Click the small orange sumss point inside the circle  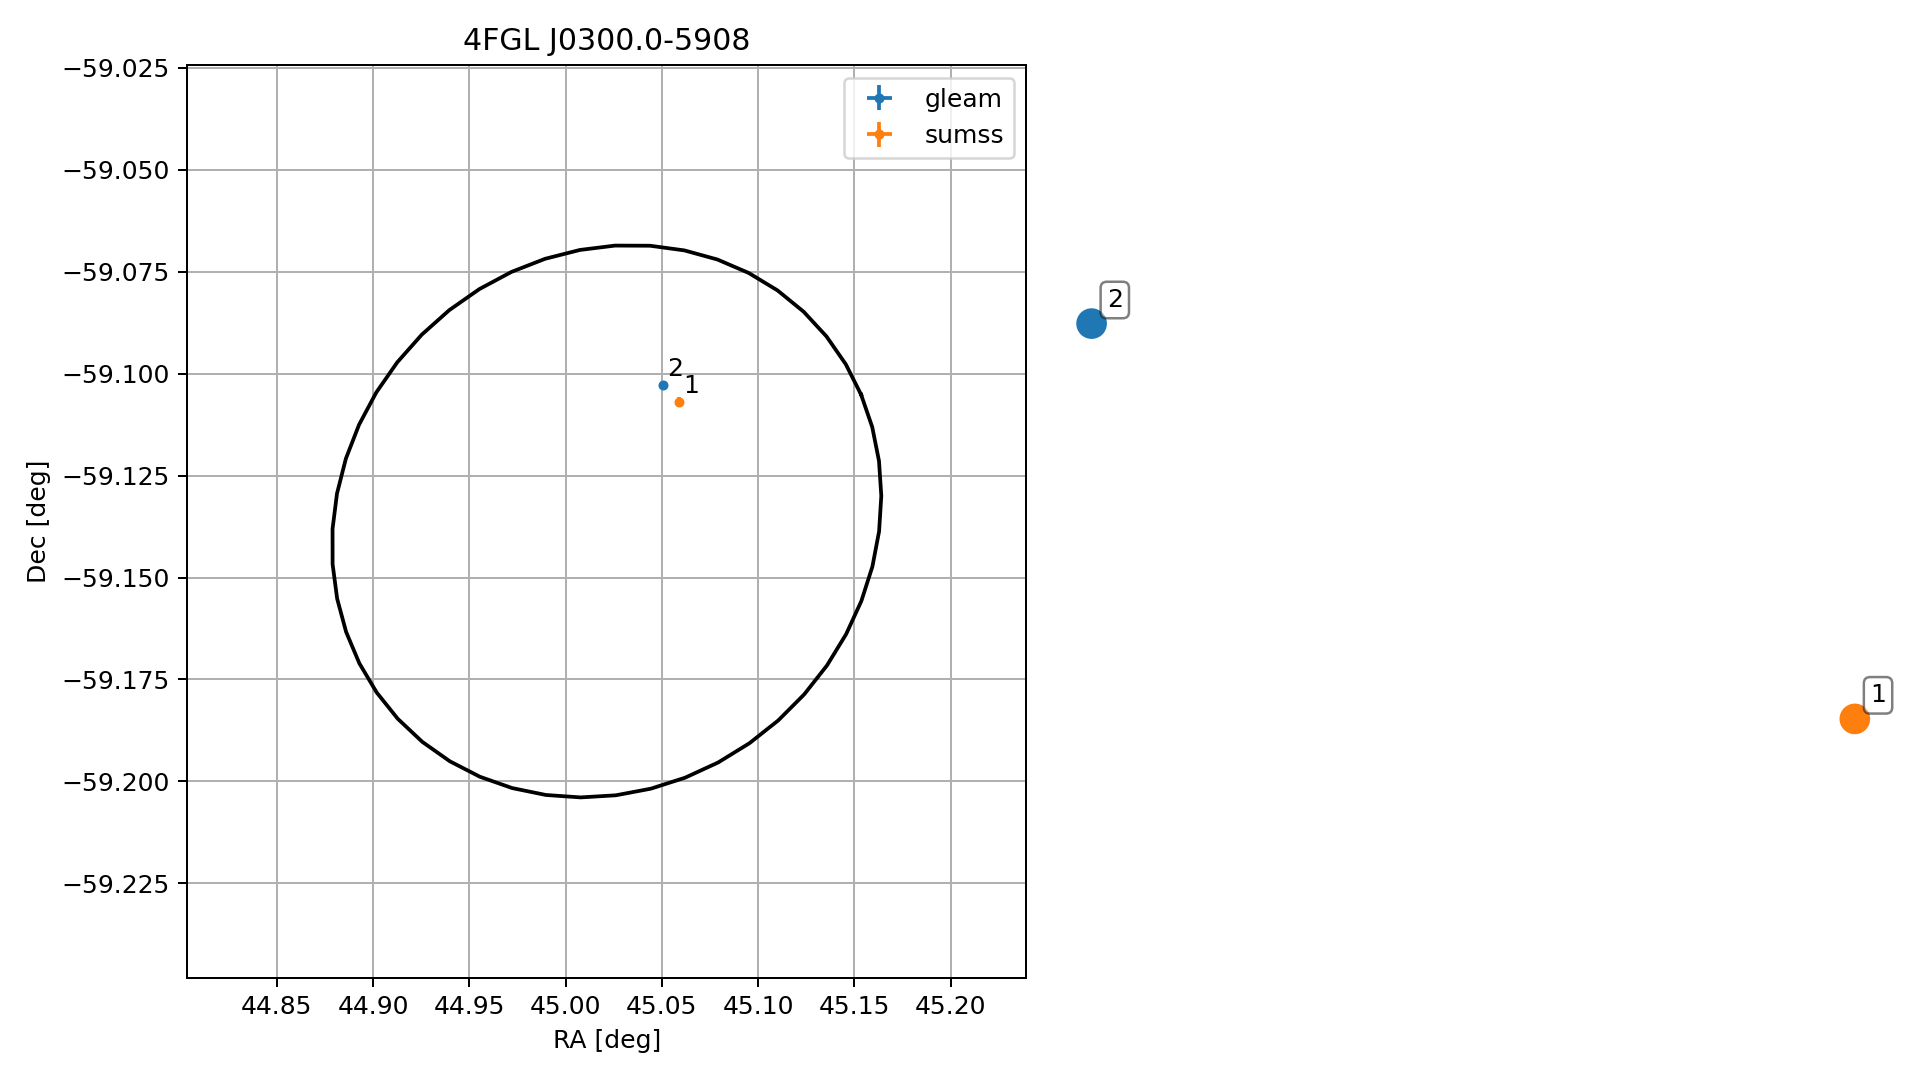(679, 402)
